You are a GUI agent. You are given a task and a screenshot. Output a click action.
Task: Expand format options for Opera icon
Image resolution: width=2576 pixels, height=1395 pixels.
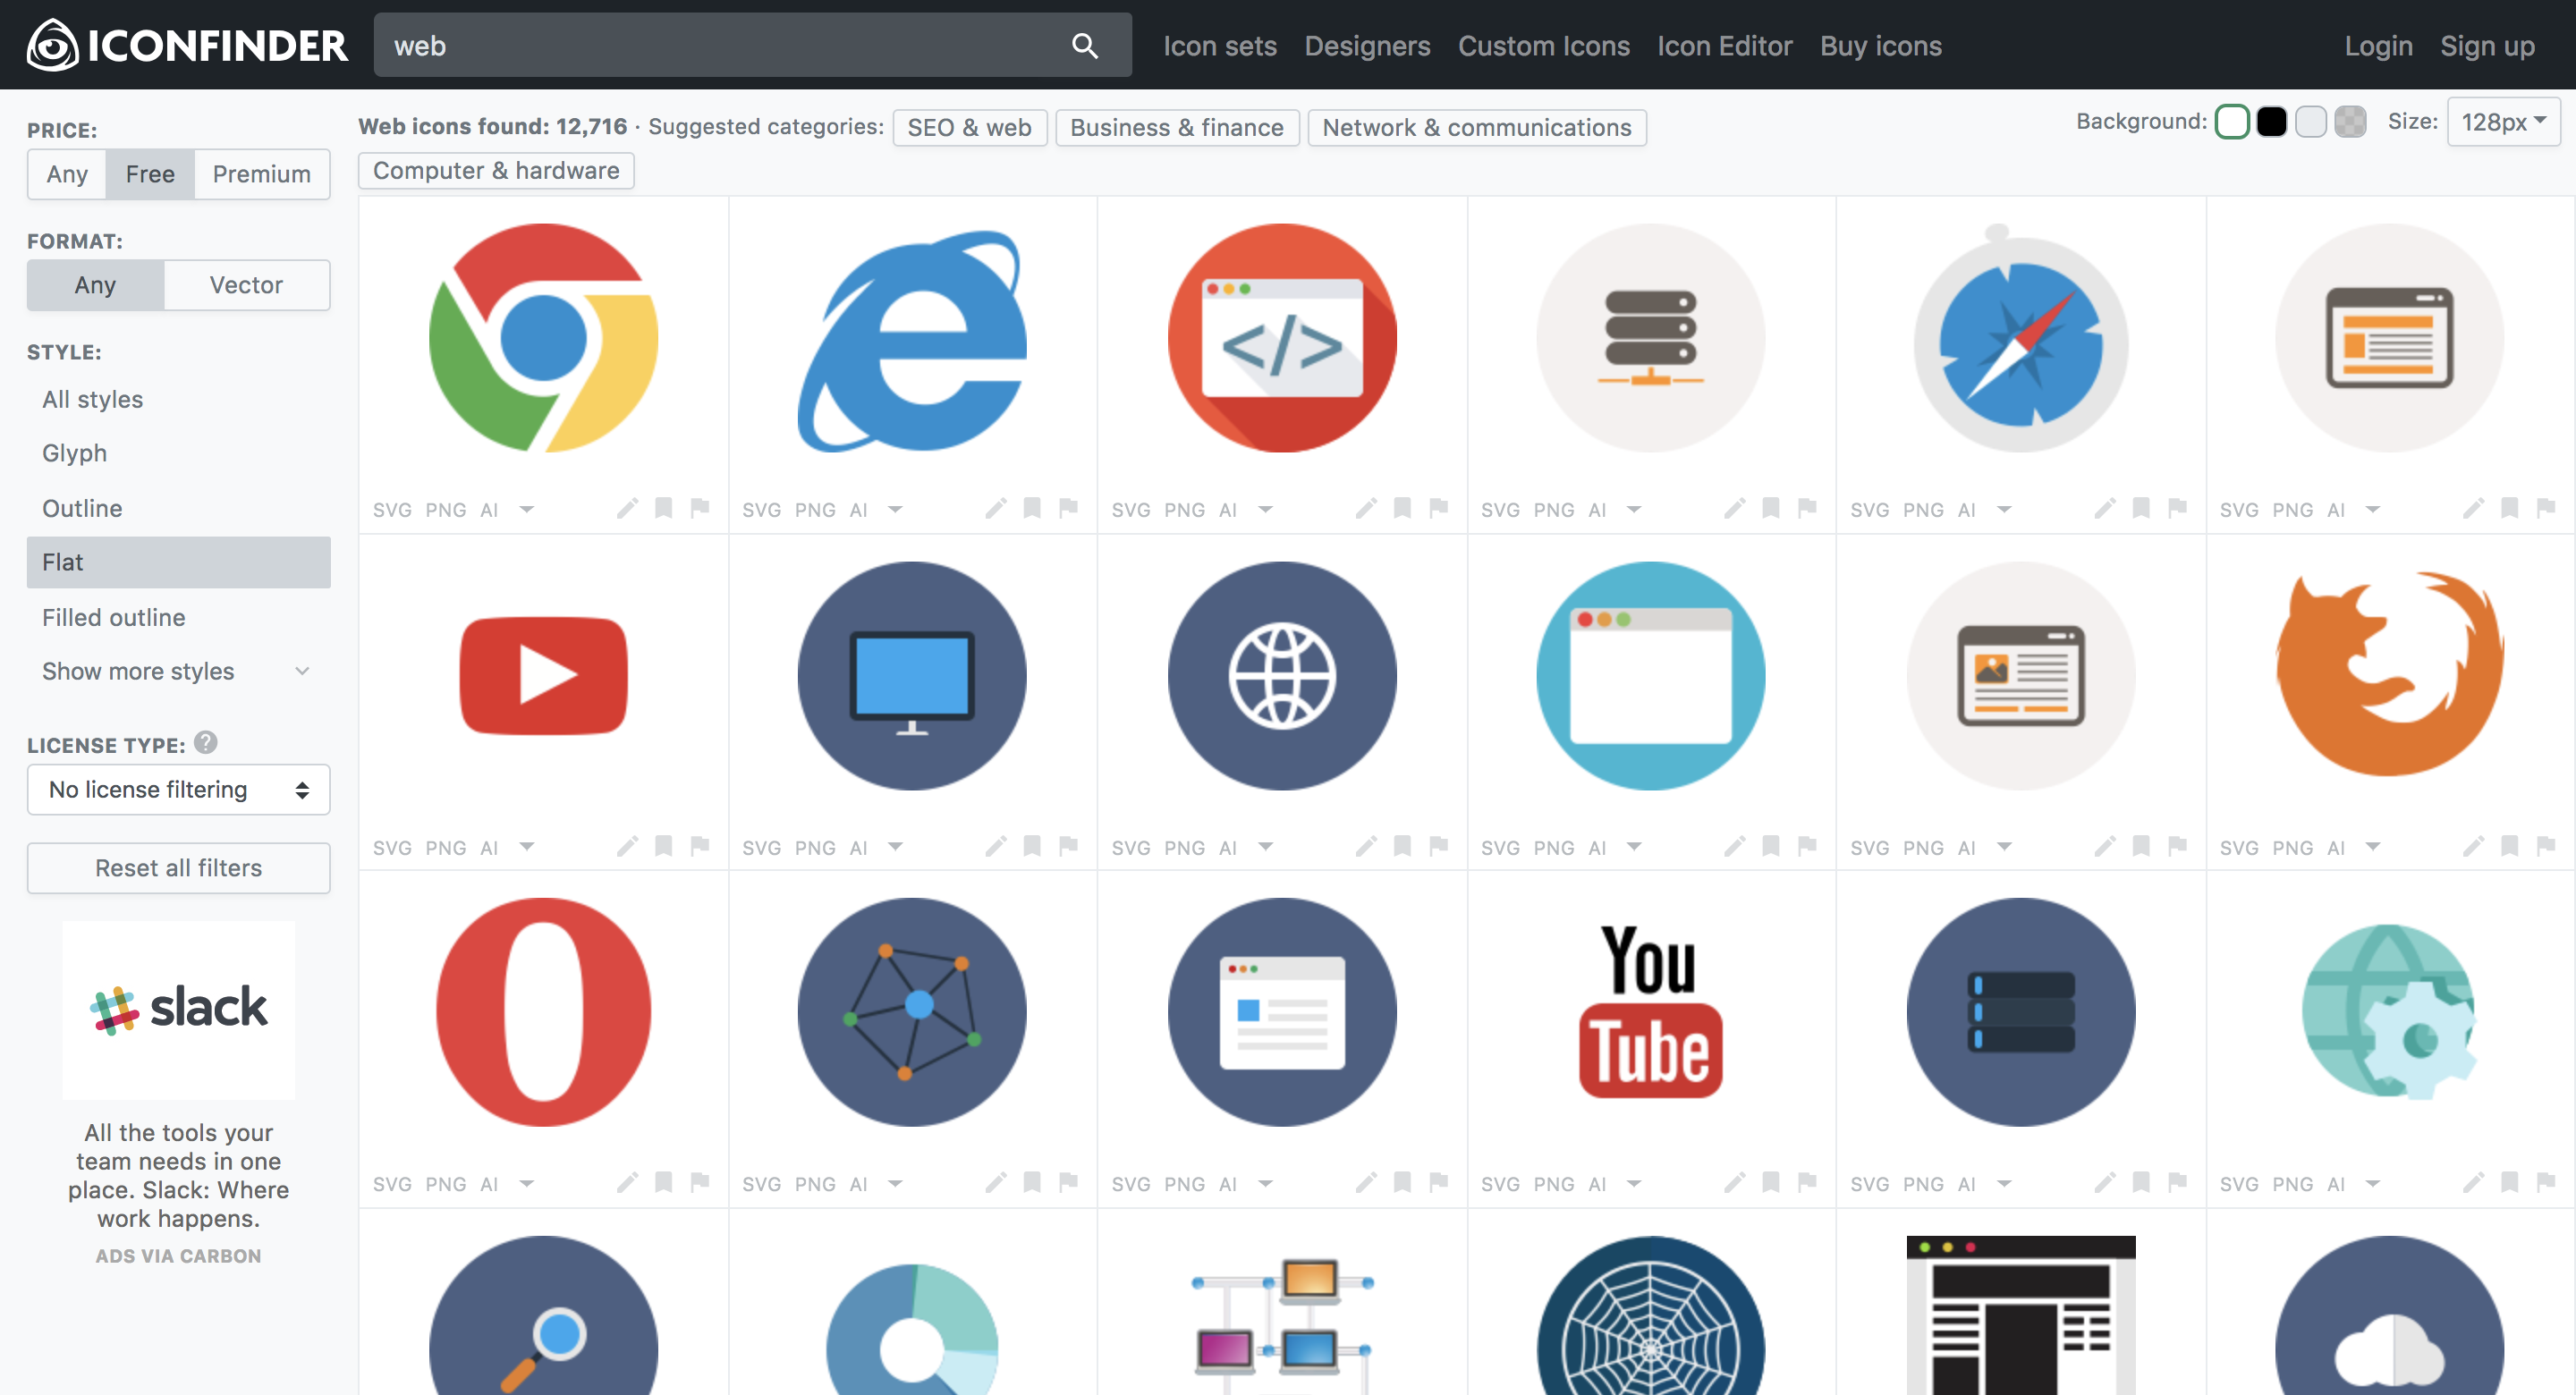527,1184
